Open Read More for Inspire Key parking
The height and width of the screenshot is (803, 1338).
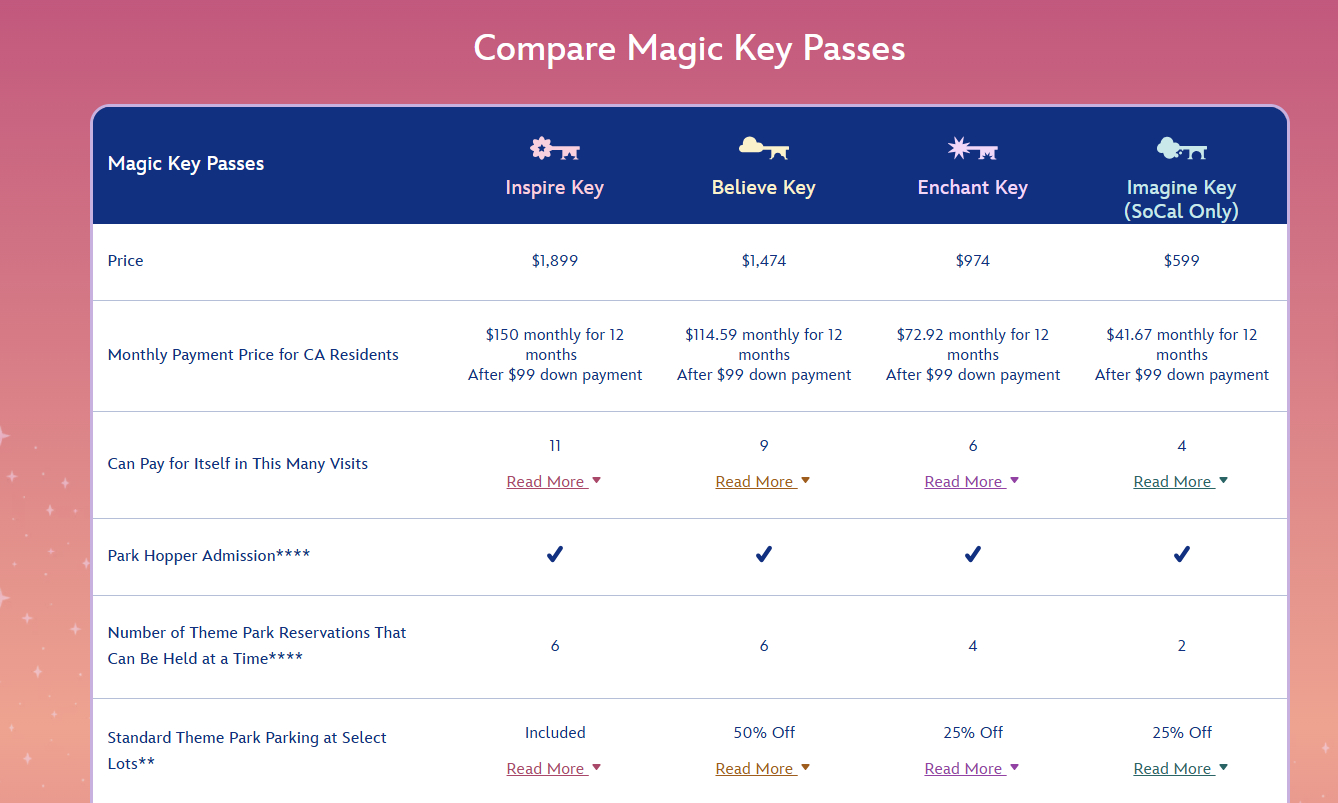[x=554, y=769]
